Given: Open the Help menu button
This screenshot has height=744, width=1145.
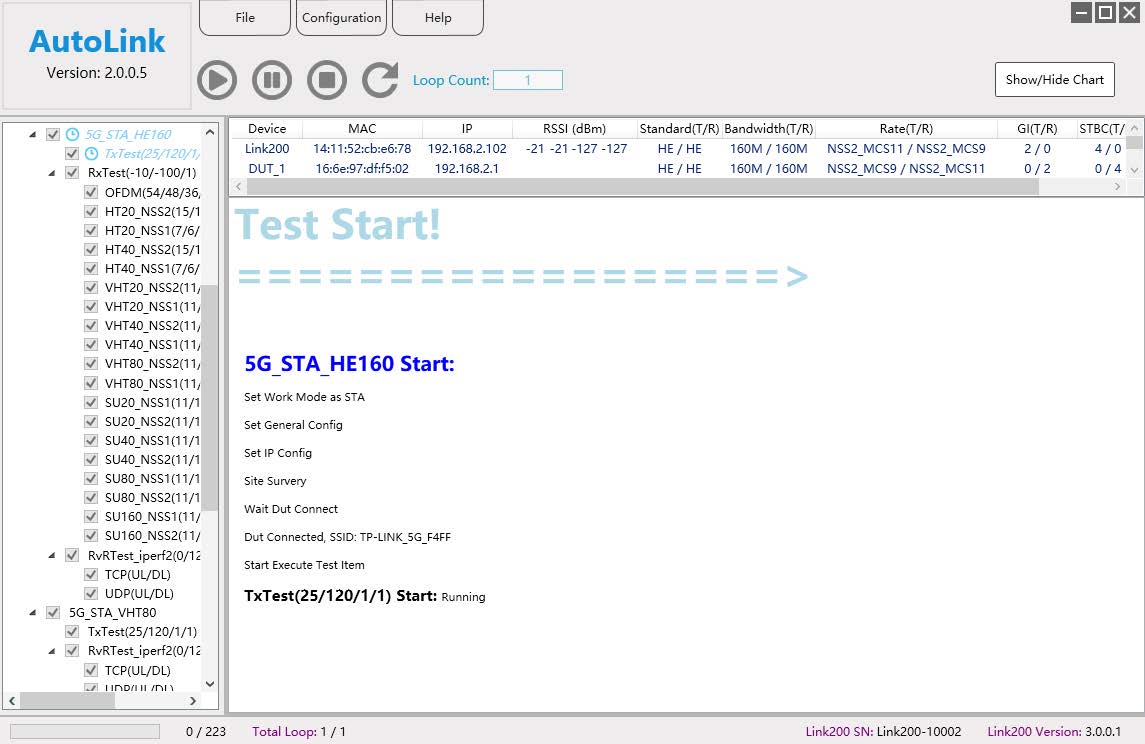Looking at the screenshot, I should (x=438, y=18).
